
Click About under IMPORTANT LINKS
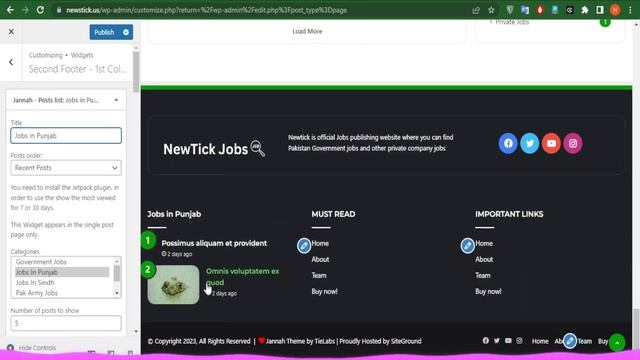pyautogui.click(x=484, y=259)
